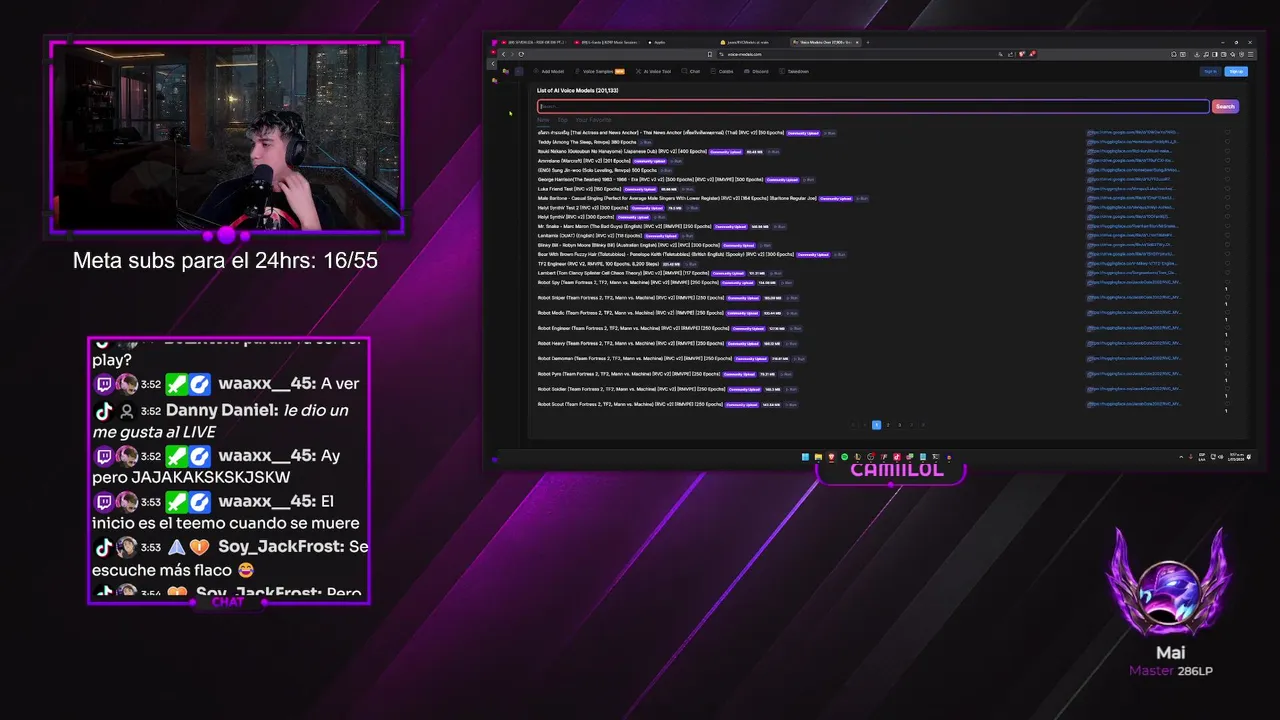Reload the page with the refresh icon
This screenshot has width=1280, height=720.
click(x=521, y=54)
